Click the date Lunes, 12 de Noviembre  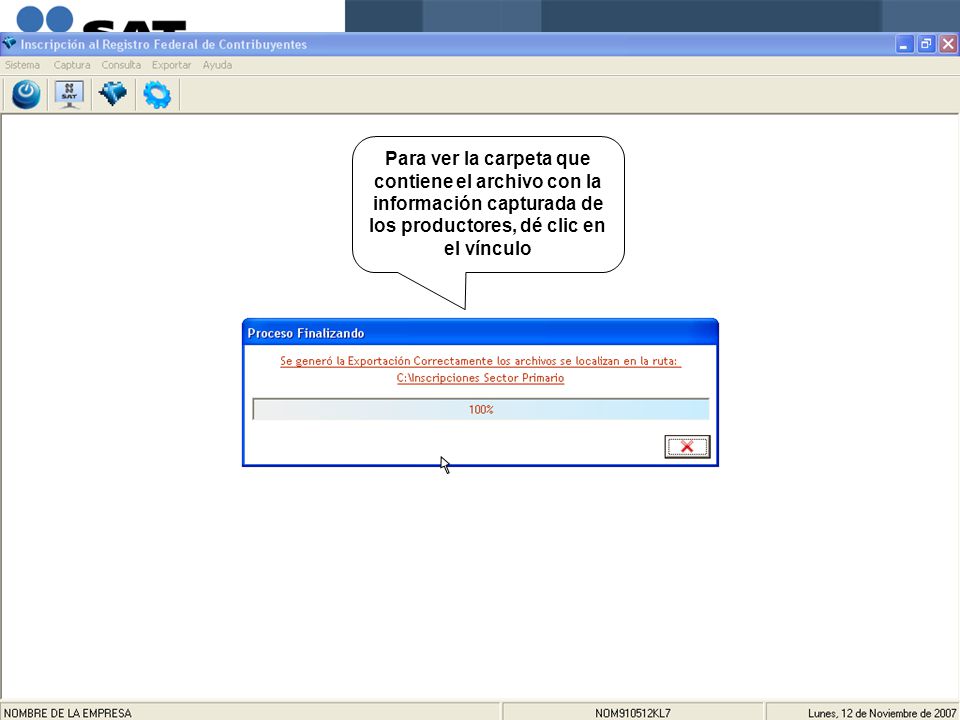point(882,713)
